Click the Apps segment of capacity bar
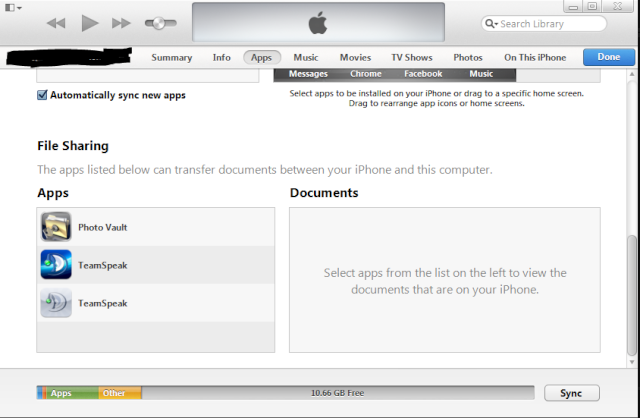Screen dimensions: 640x418 [x=72, y=393]
